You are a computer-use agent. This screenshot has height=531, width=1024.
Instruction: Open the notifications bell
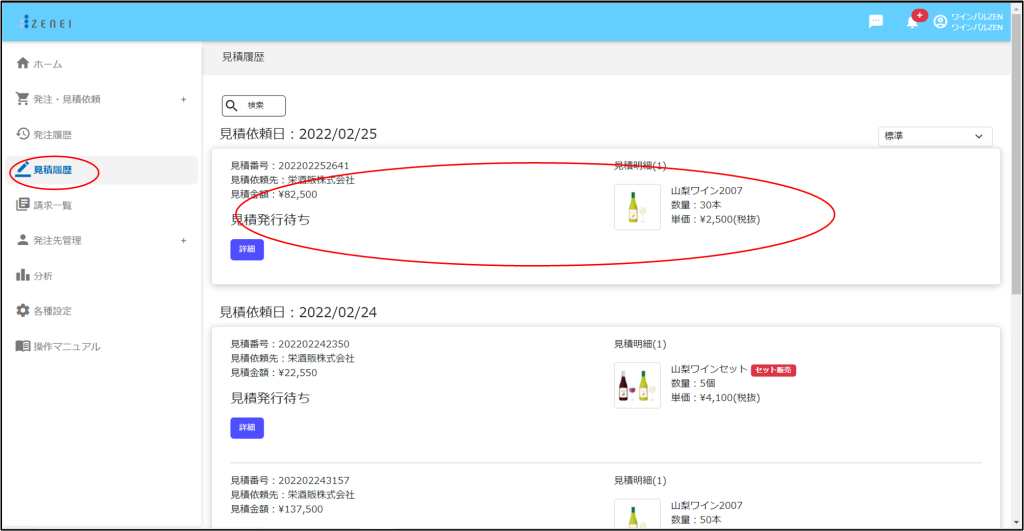(x=912, y=22)
